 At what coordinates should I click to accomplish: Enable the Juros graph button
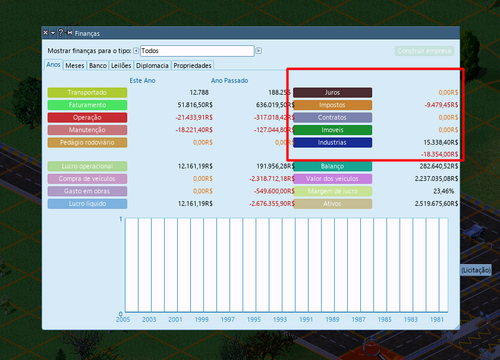pos(333,92)
